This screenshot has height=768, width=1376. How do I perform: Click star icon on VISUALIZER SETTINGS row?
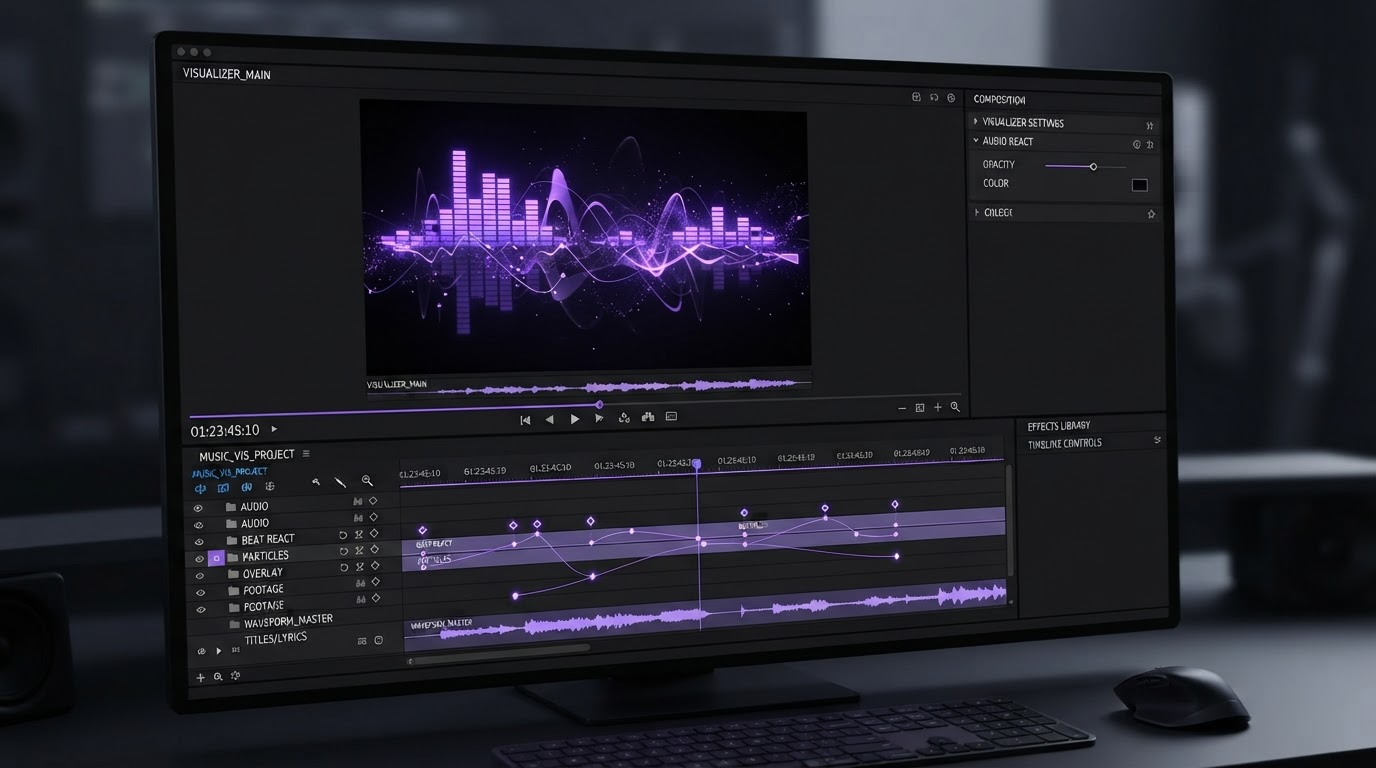1150,125
